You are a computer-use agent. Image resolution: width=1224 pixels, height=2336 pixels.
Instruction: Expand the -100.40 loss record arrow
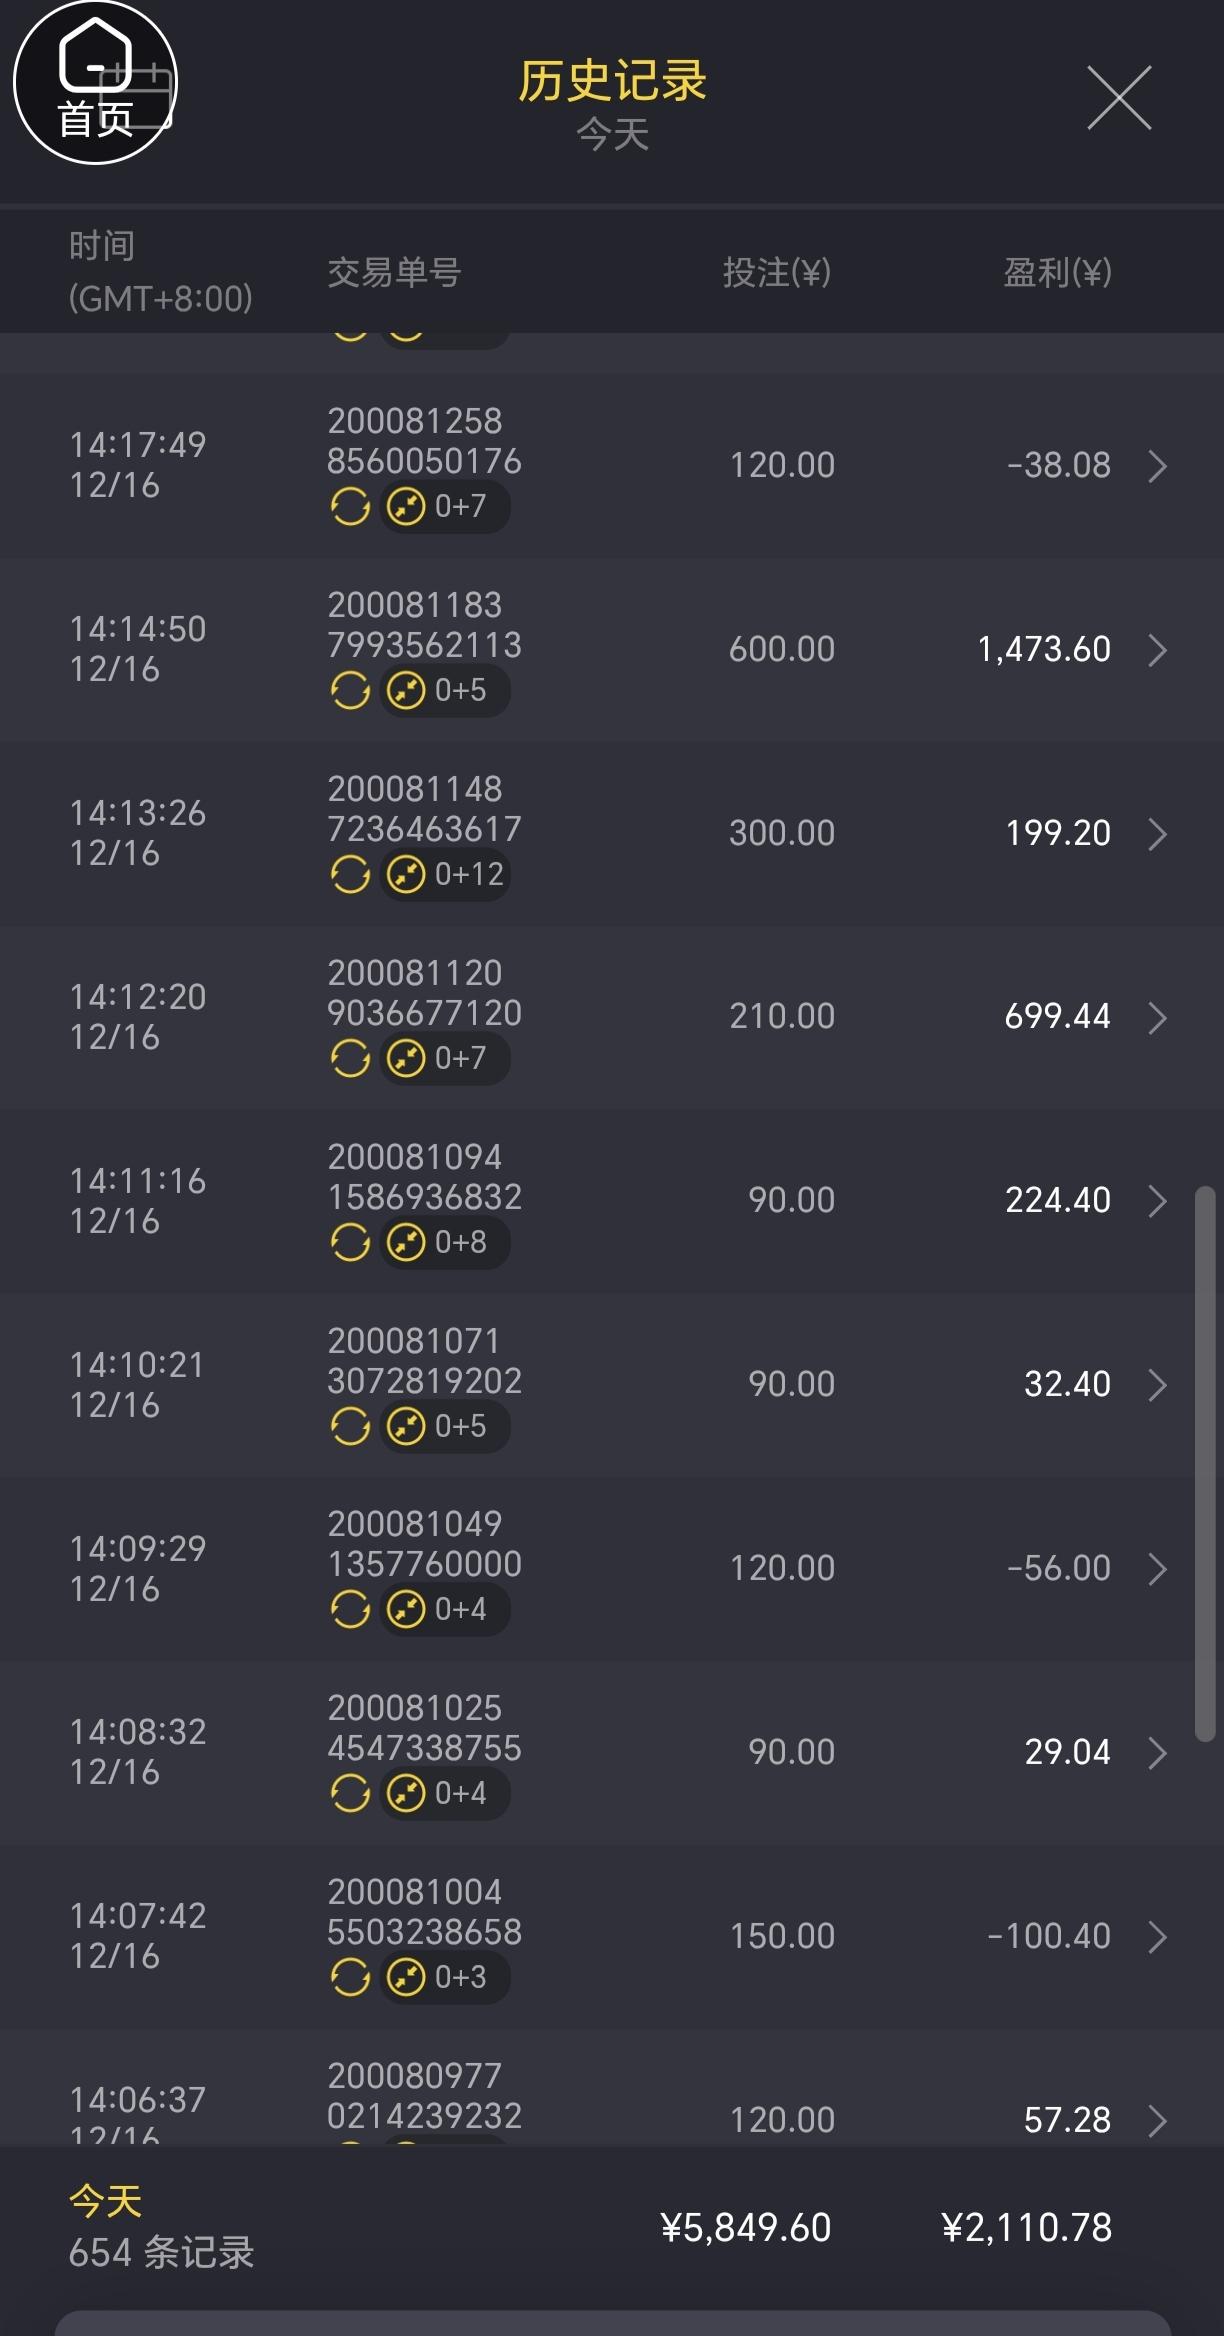coord(1157,1937)
